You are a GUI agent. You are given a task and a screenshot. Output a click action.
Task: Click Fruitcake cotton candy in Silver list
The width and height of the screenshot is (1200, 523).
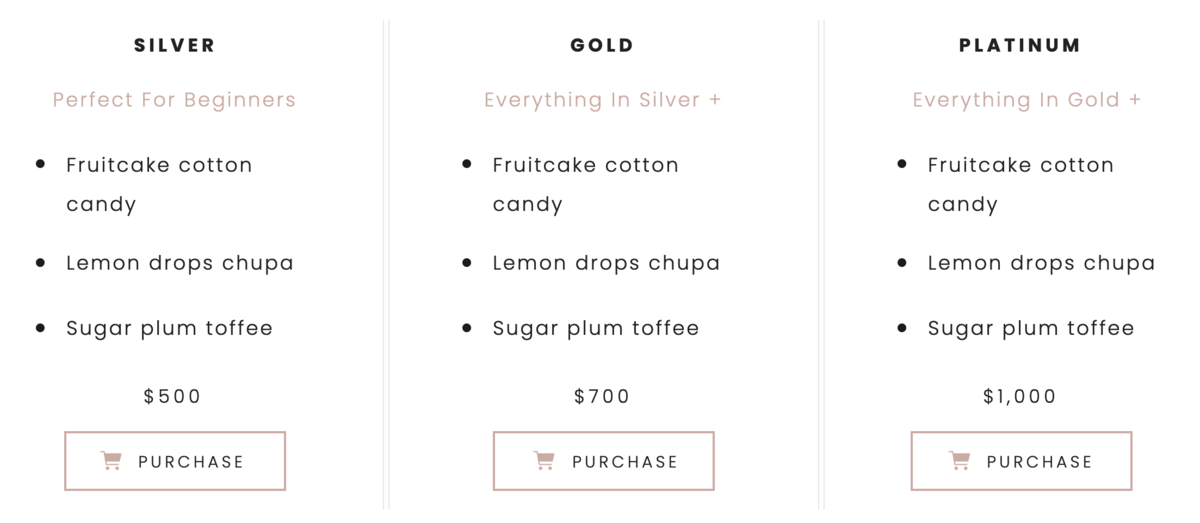159,184
